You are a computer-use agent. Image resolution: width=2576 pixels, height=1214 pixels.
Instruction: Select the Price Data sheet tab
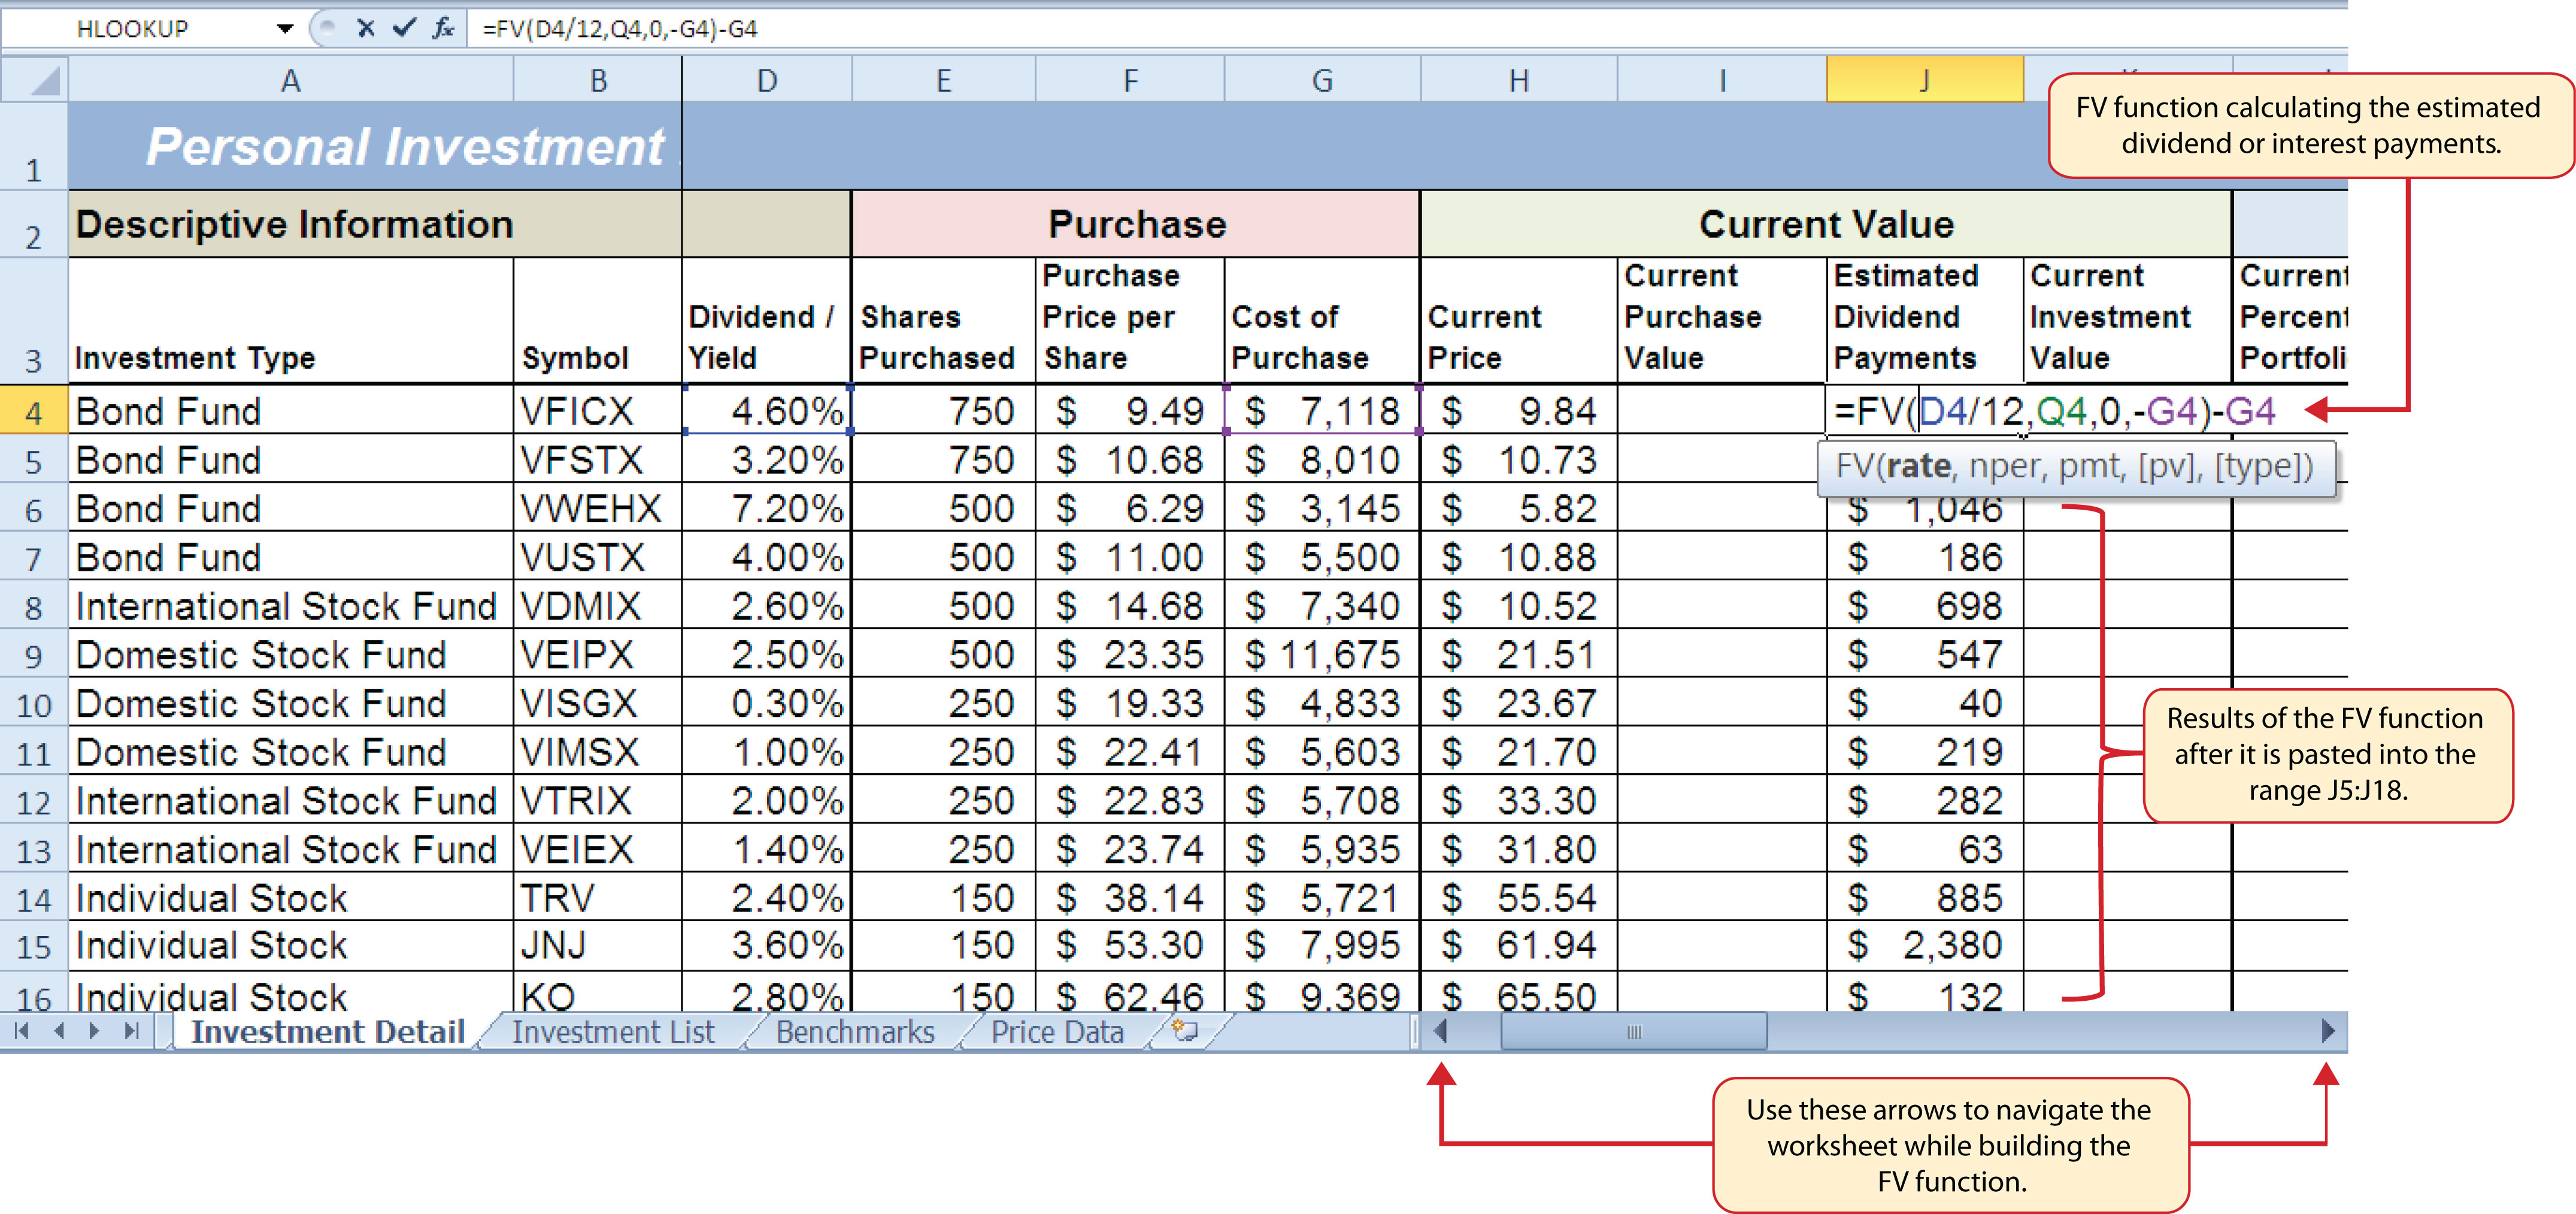(1057, 1032)
